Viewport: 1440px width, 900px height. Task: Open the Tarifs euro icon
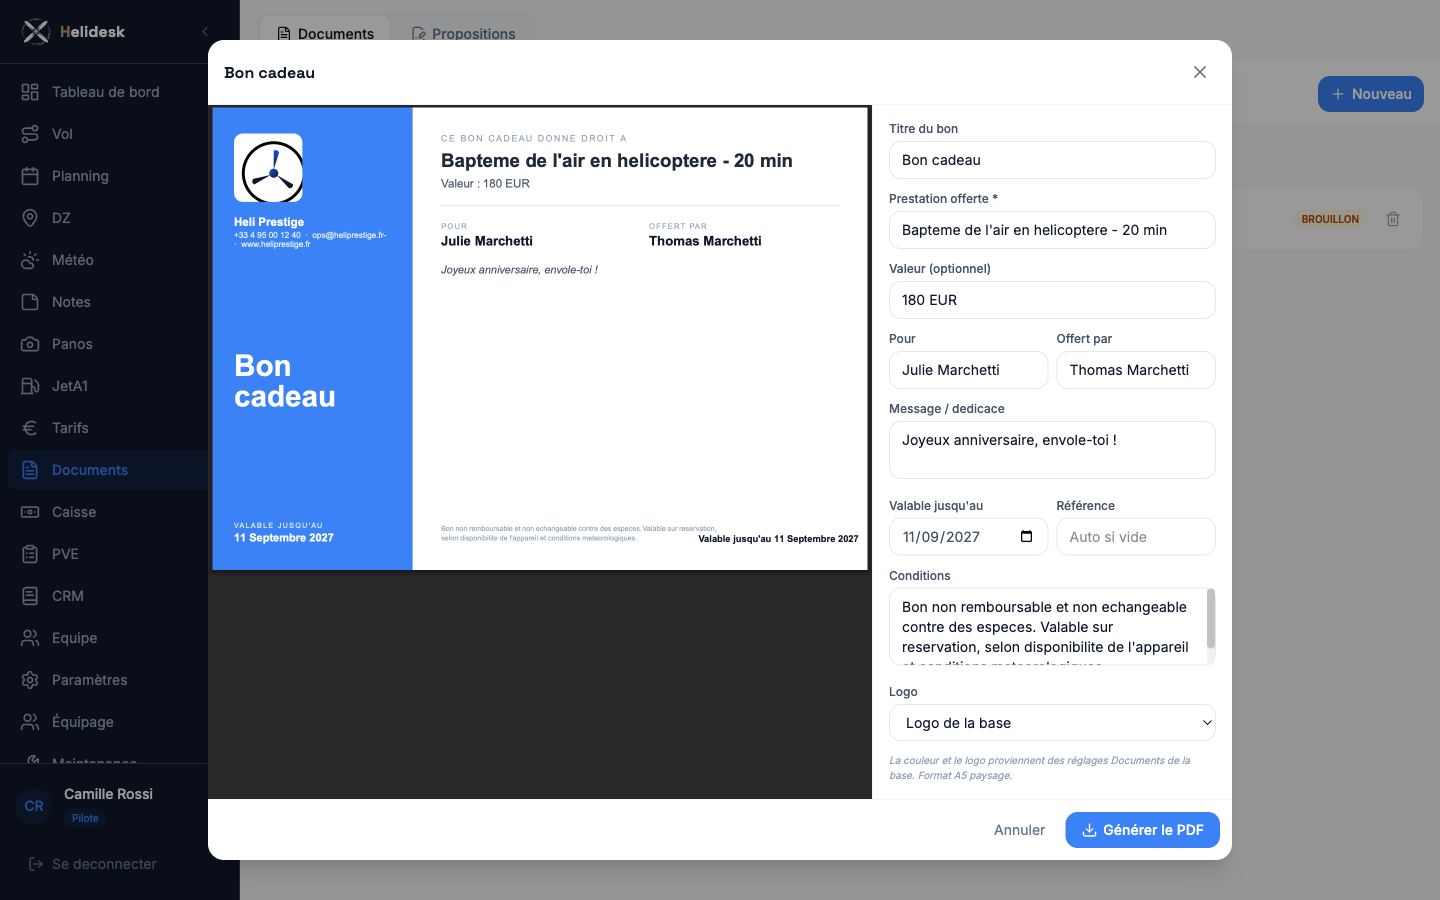(30, 428)
